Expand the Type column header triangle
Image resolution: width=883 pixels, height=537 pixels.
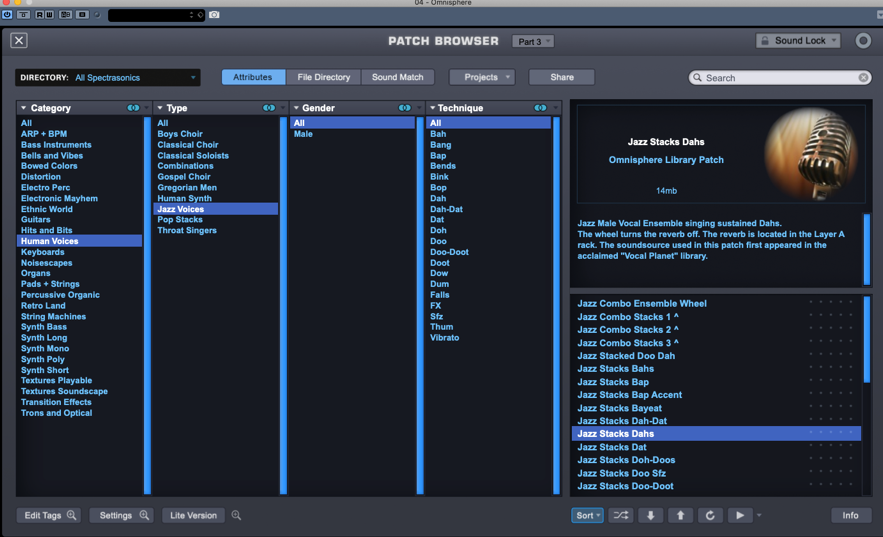[160, 108]
